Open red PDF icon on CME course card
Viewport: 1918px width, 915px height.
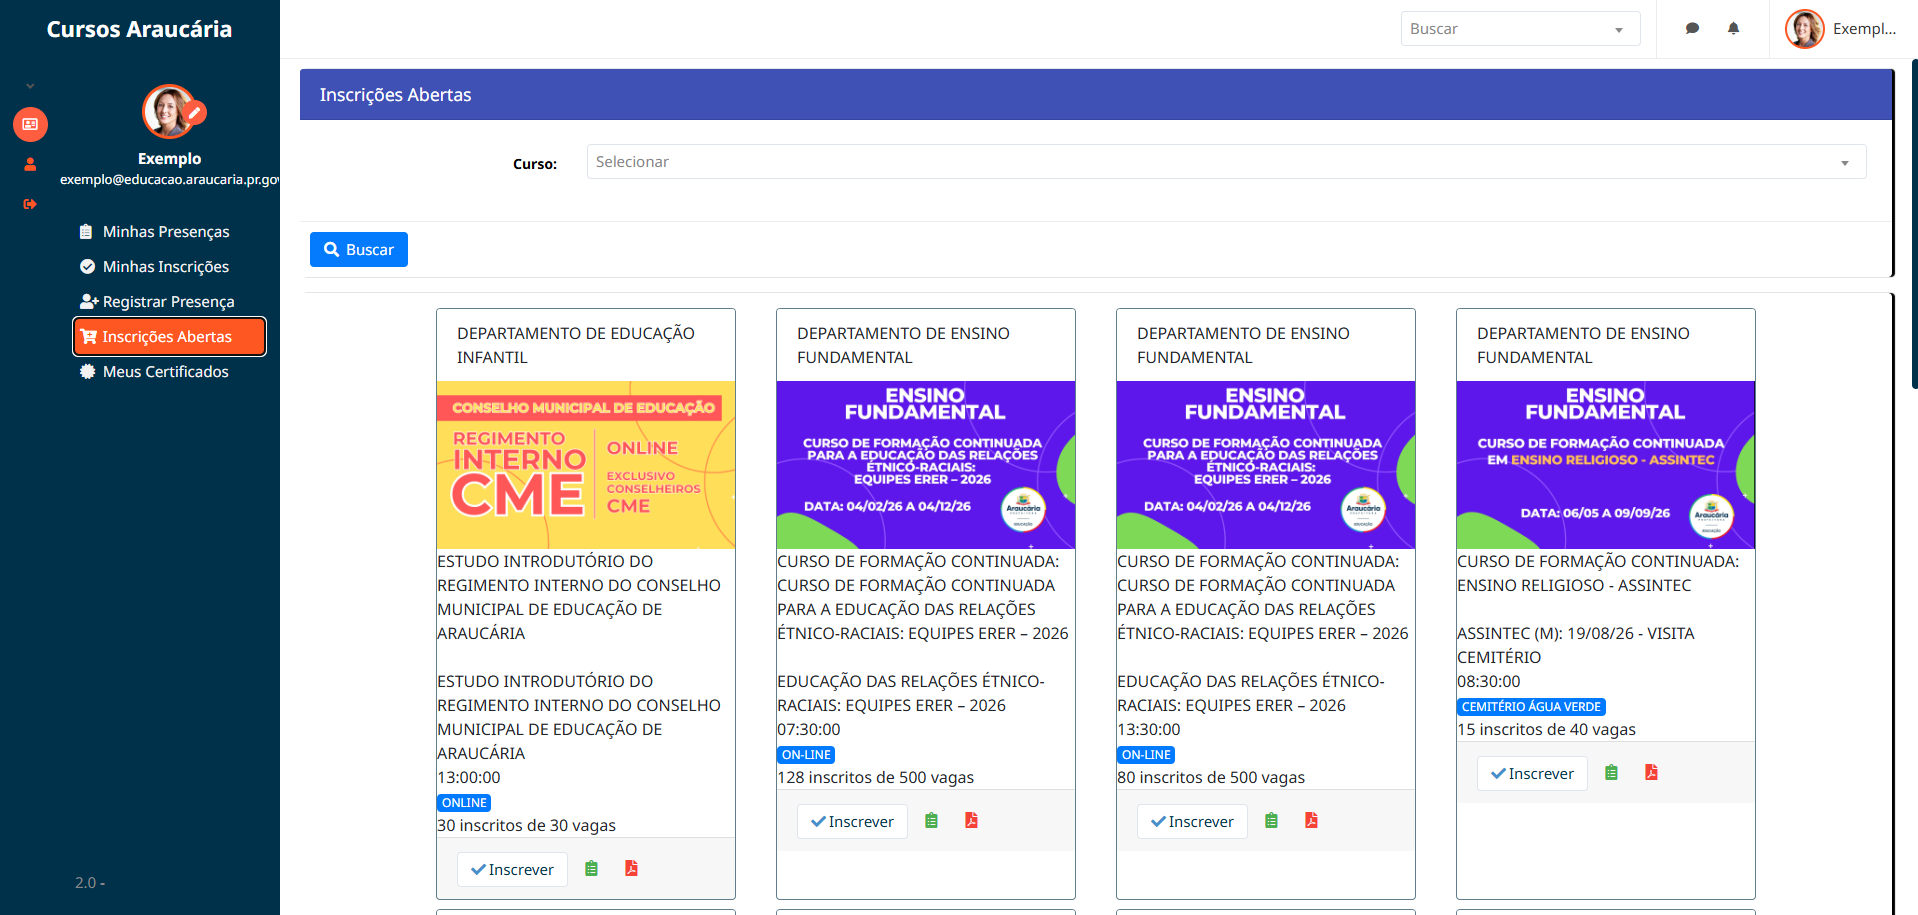631,869
